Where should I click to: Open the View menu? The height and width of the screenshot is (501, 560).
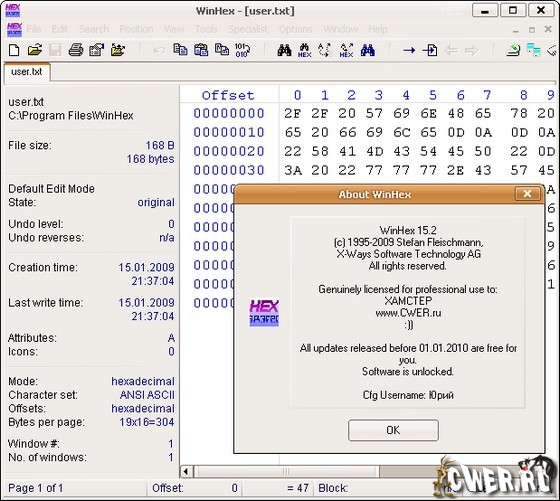(x=174, y=29)
